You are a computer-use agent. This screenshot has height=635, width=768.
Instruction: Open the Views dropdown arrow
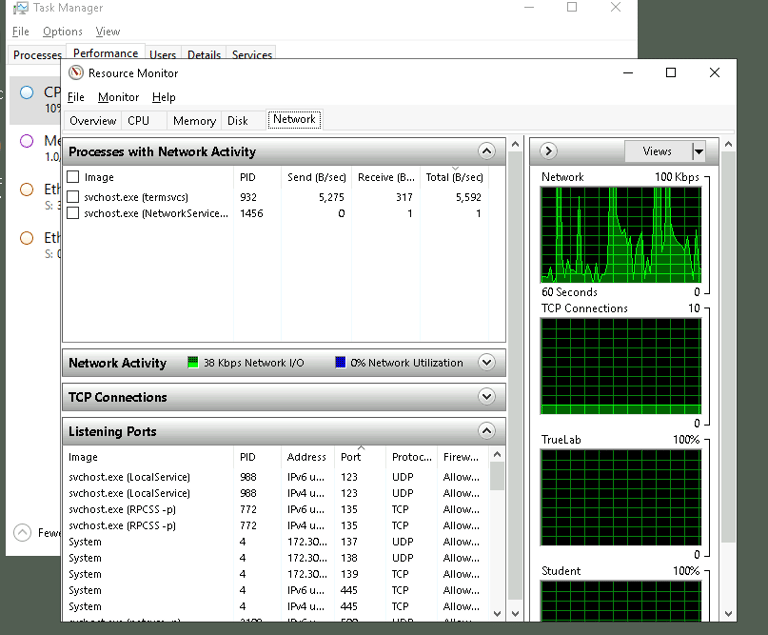(x=699, y=151)
